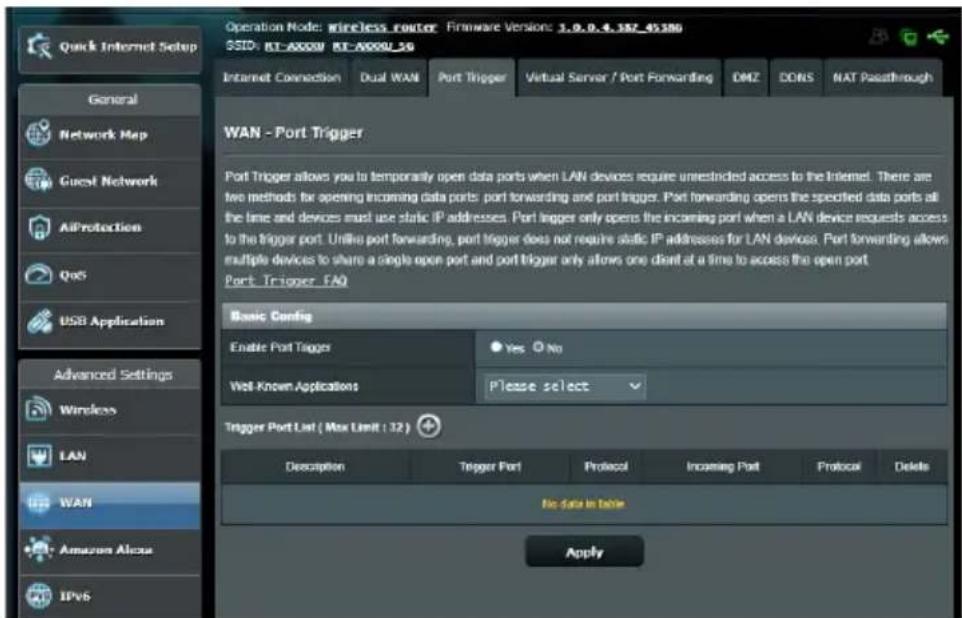
Task: Open Quick Internet Setup wizard icon
Action: pos(39,47)
